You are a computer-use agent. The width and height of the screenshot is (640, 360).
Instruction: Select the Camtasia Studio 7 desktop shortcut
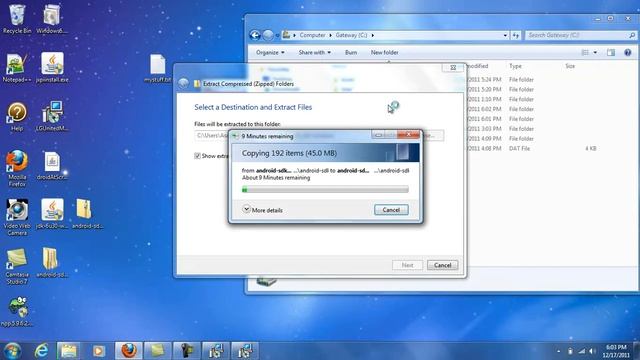[x=17, y=266]
